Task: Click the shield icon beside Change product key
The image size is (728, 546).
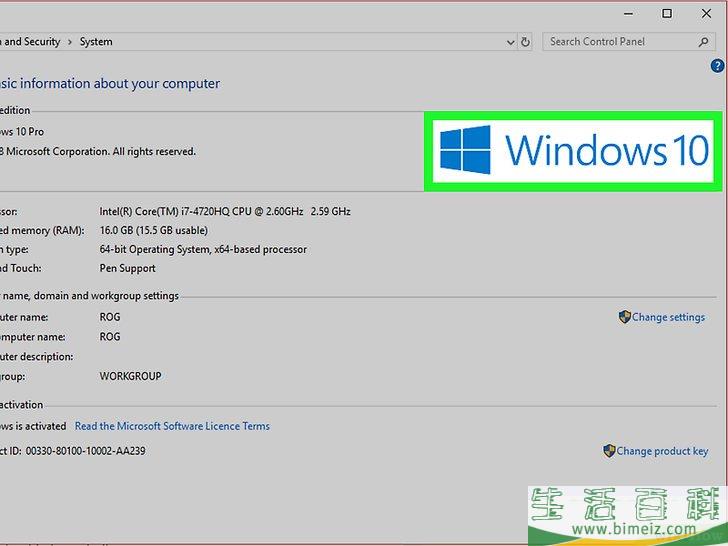Action: click(609, 450)
